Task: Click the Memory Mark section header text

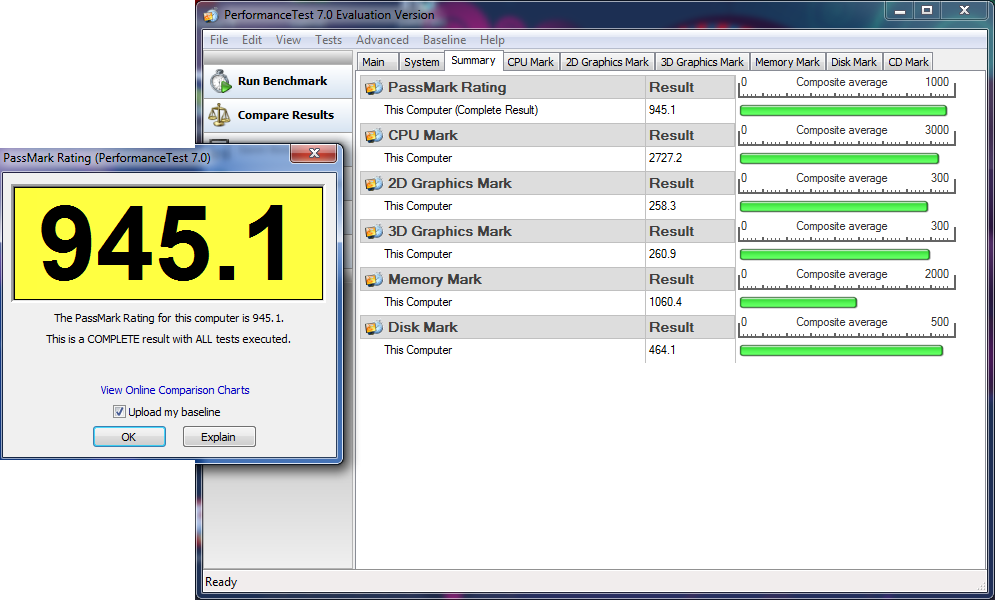Action: tap(435, 279)
